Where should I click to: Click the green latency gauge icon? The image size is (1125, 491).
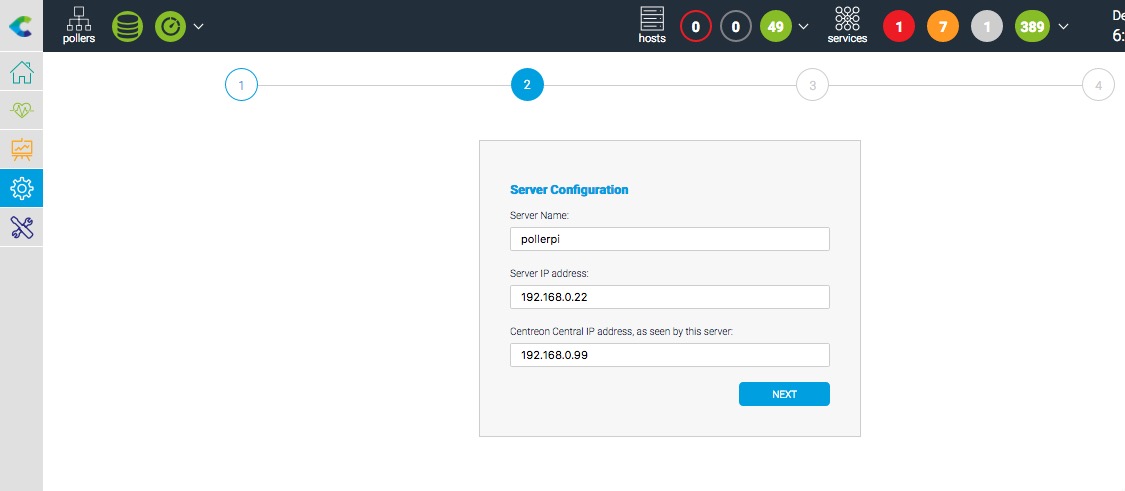170,26
